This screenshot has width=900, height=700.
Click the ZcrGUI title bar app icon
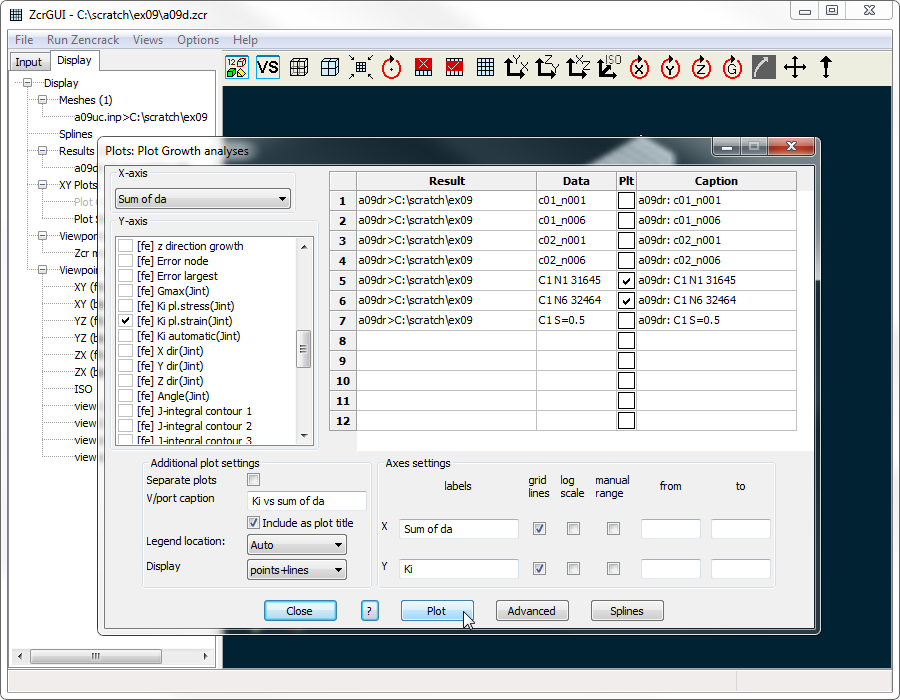click(x=17, y=15)
